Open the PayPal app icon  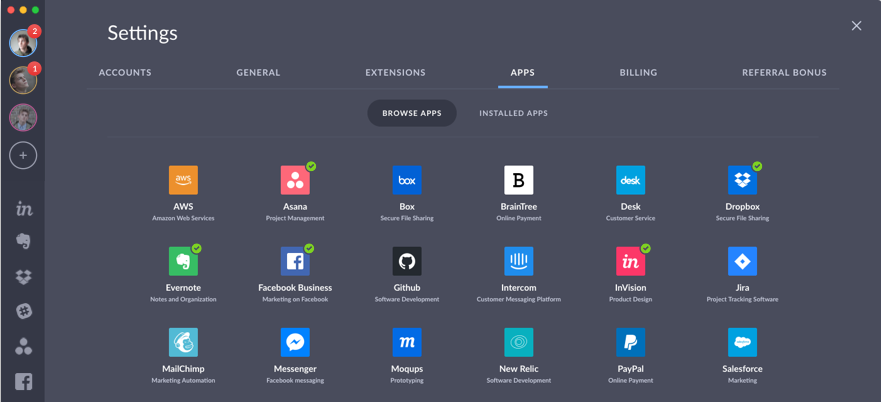point(630,342)
